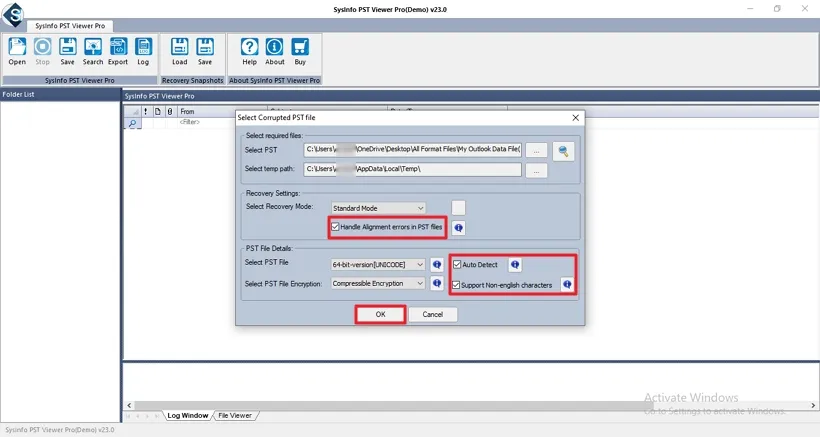Open the Search tool in the toolbar
The width and height of the screenshot is (820, 437).
(x=93, y=51)
